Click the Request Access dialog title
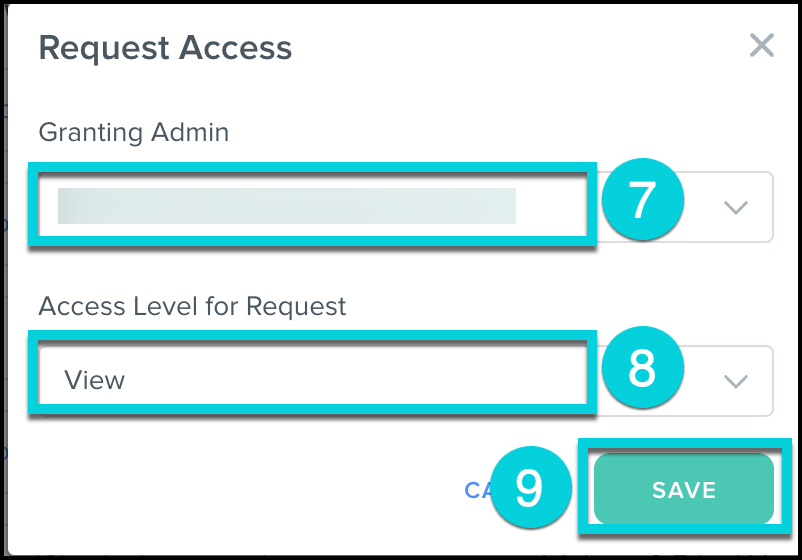Image resolution: width=802 pixels, height=560 pixels. pos(165,48)
